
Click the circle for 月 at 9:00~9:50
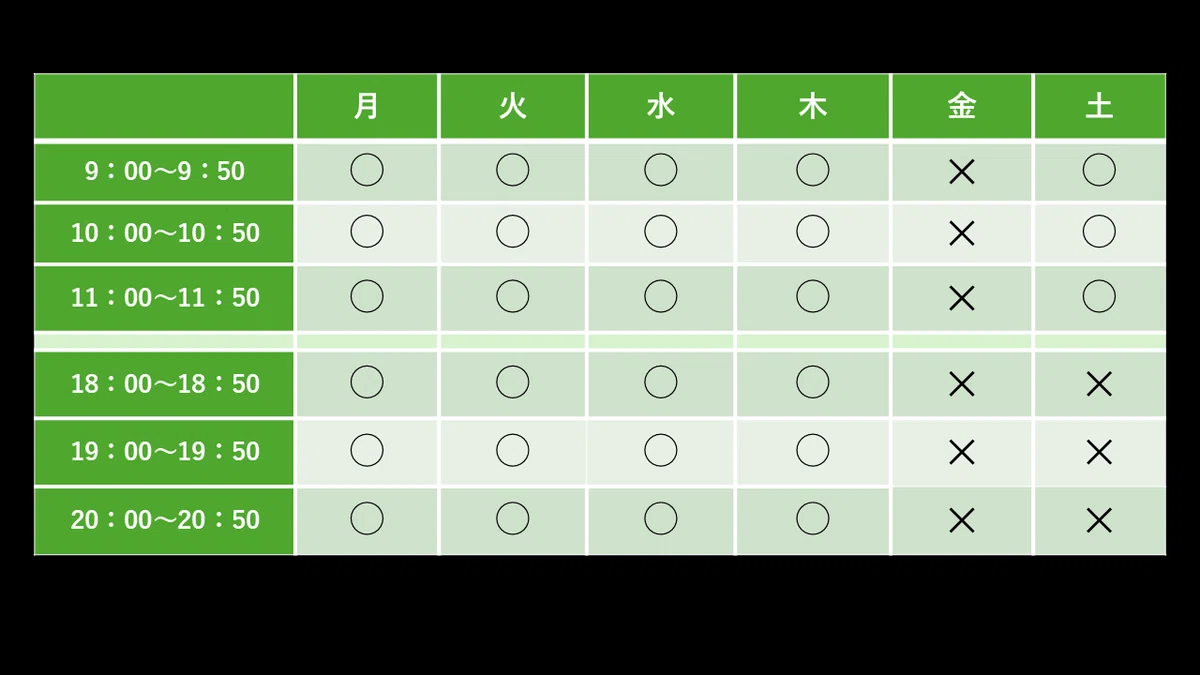coord(367,170)
